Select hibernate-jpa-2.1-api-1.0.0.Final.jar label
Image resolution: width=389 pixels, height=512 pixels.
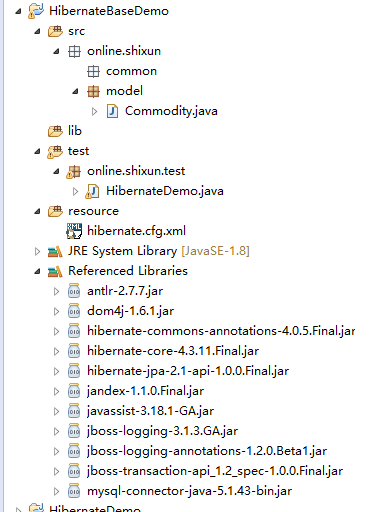(188, 371)
